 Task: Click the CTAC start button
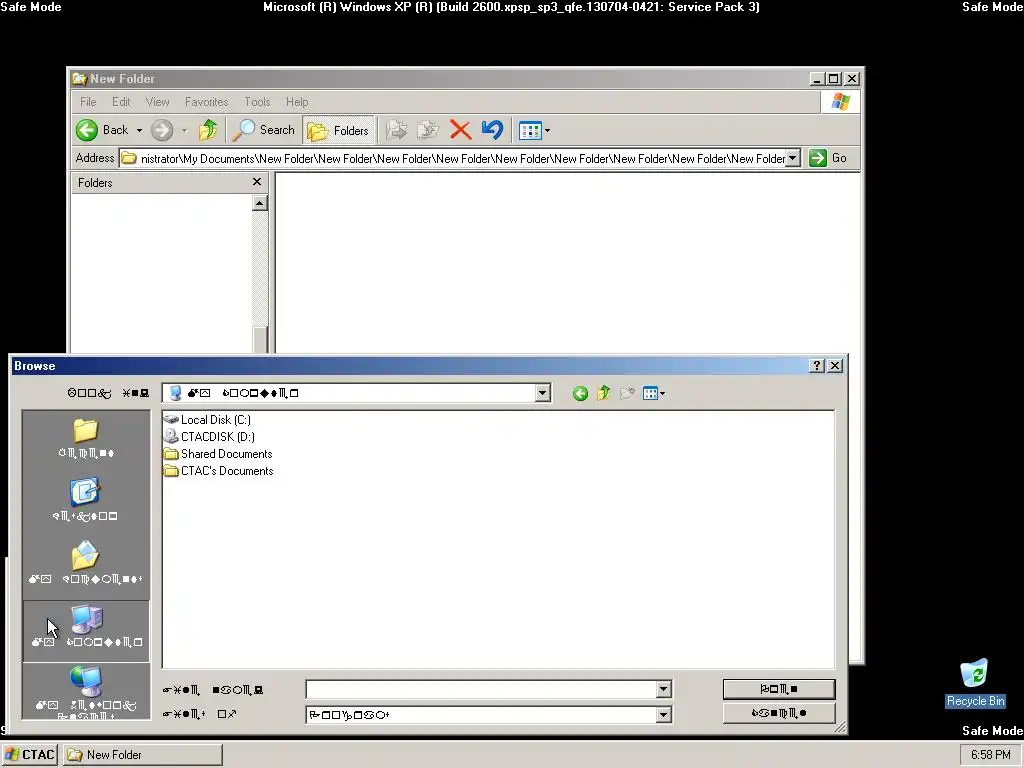tap(29, 755)
